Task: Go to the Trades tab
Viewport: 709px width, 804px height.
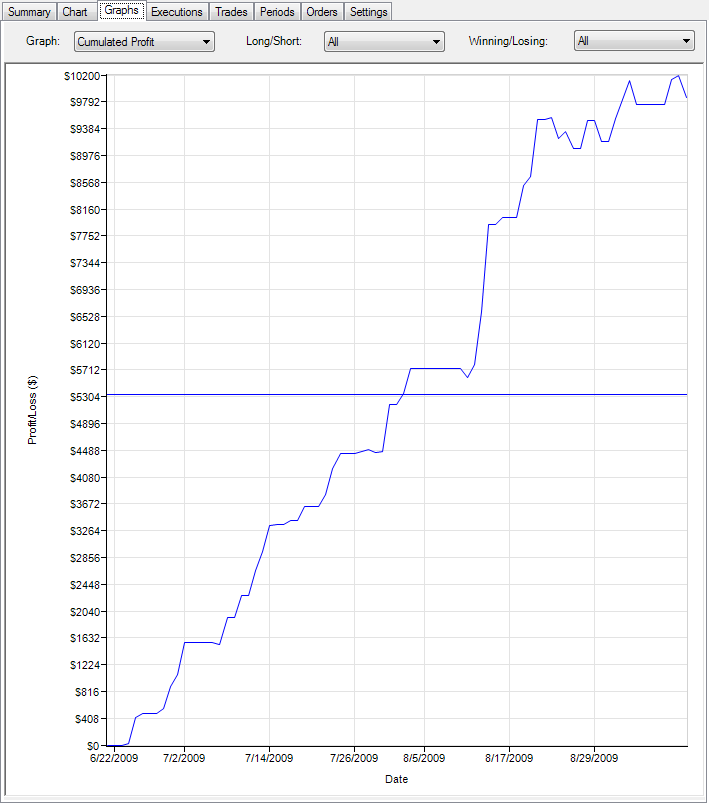Action: [x=231, y=12]
